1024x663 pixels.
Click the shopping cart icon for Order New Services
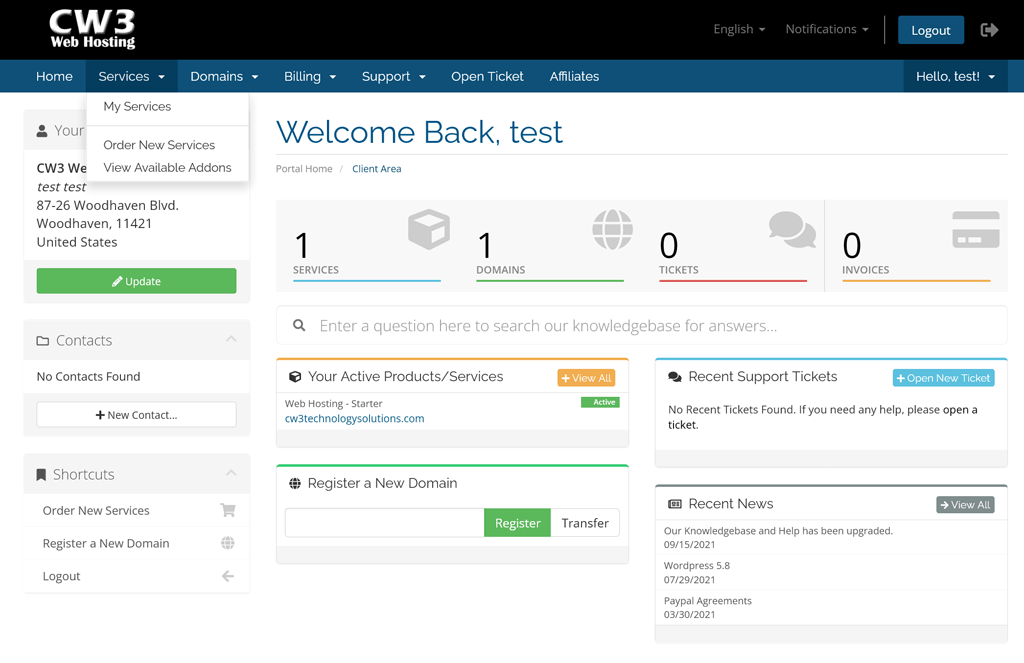(x=228, y=510)
